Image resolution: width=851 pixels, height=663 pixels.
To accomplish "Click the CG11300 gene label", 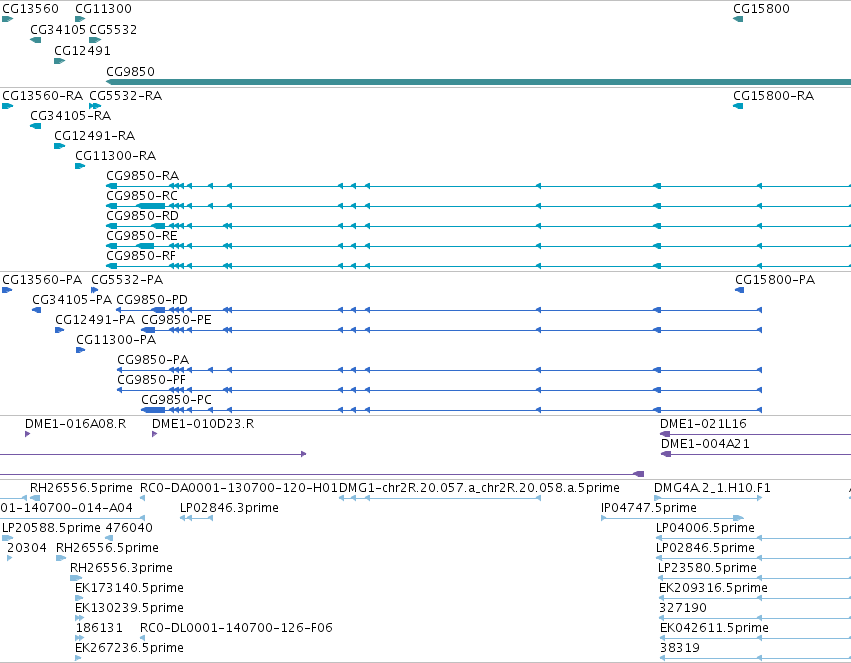I will click(x=103, y=9).
